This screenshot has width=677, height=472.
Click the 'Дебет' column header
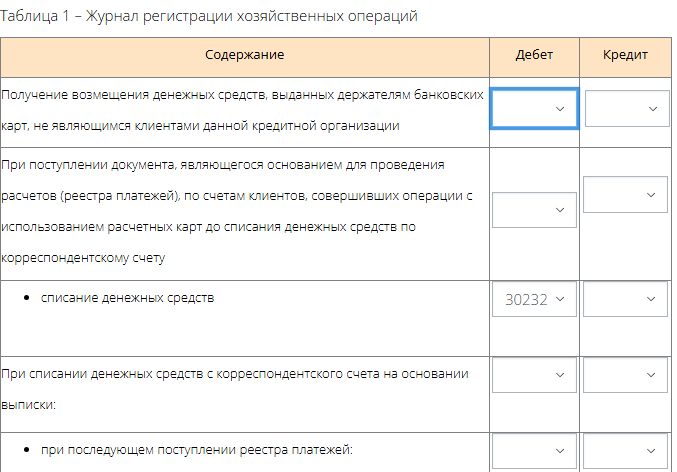(534, 55)
